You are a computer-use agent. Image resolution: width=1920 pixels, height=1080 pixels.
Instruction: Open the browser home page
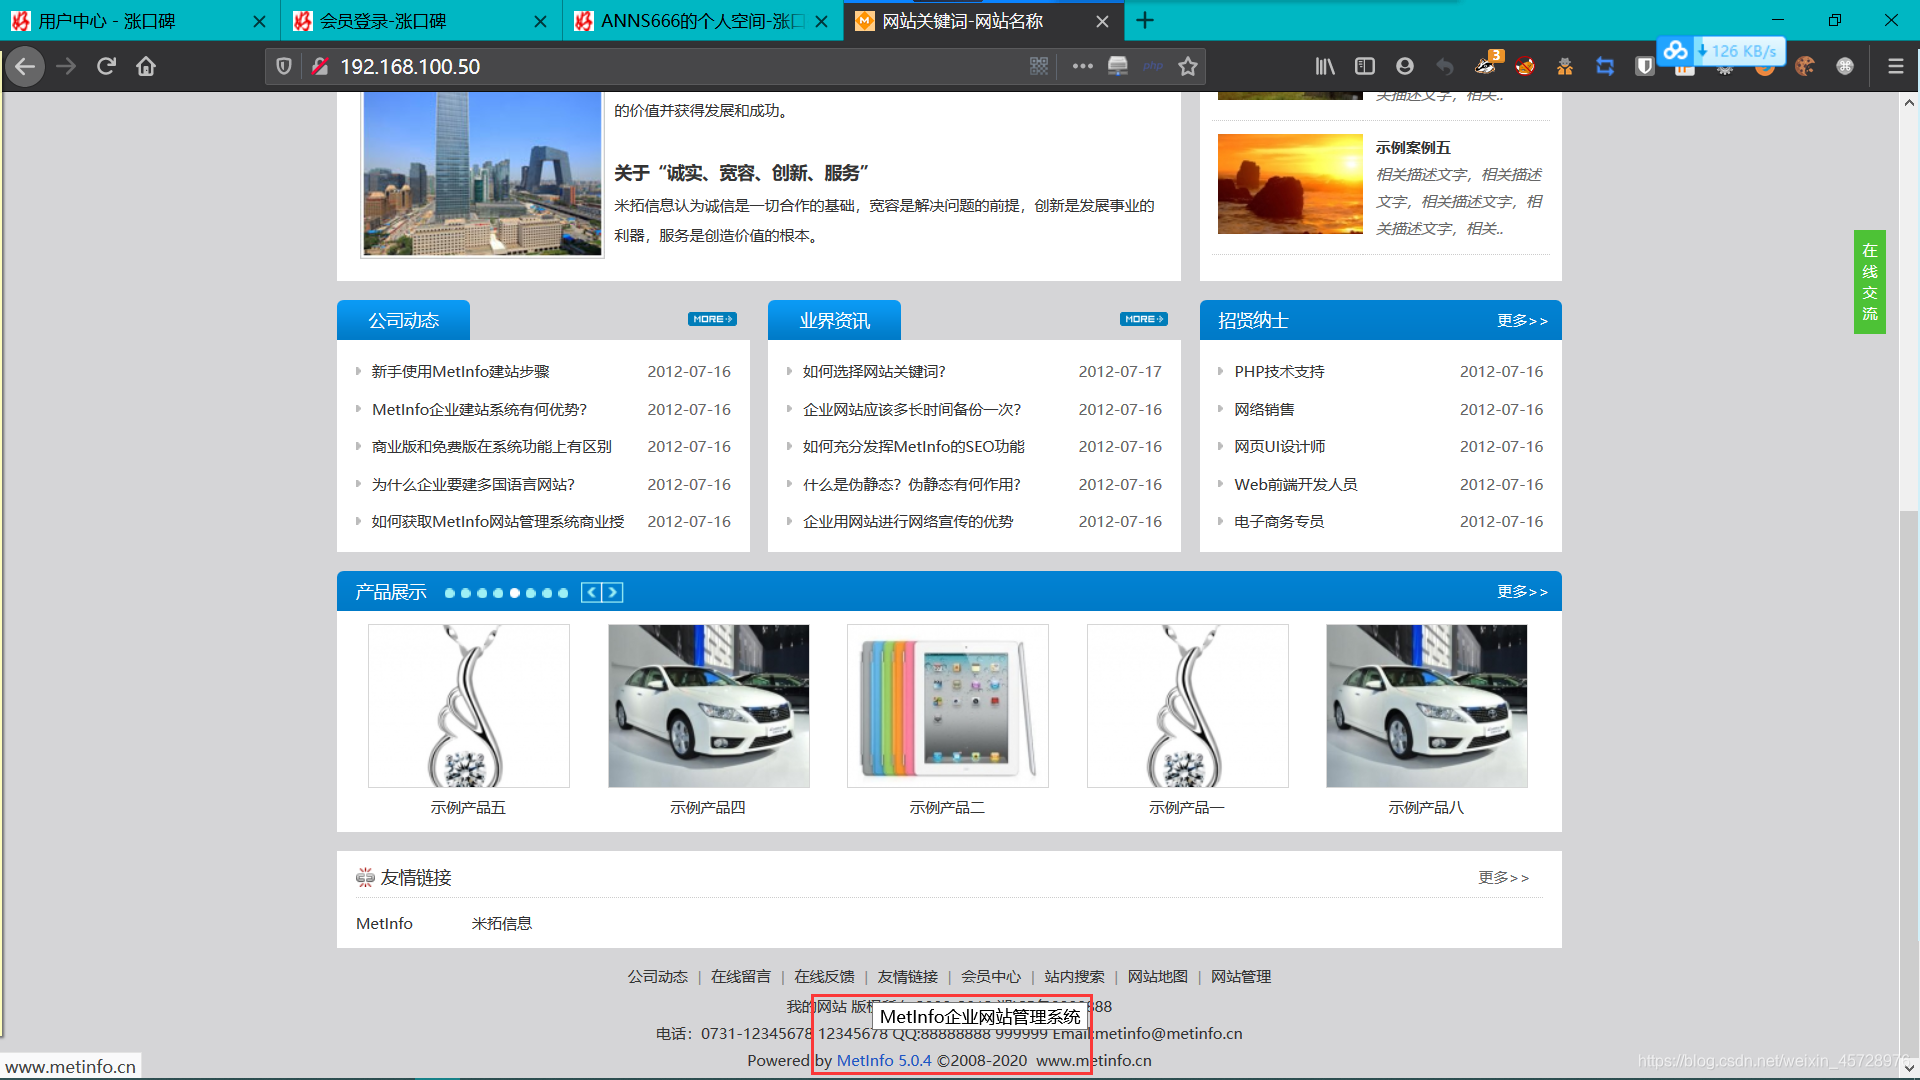coord(146,66)
